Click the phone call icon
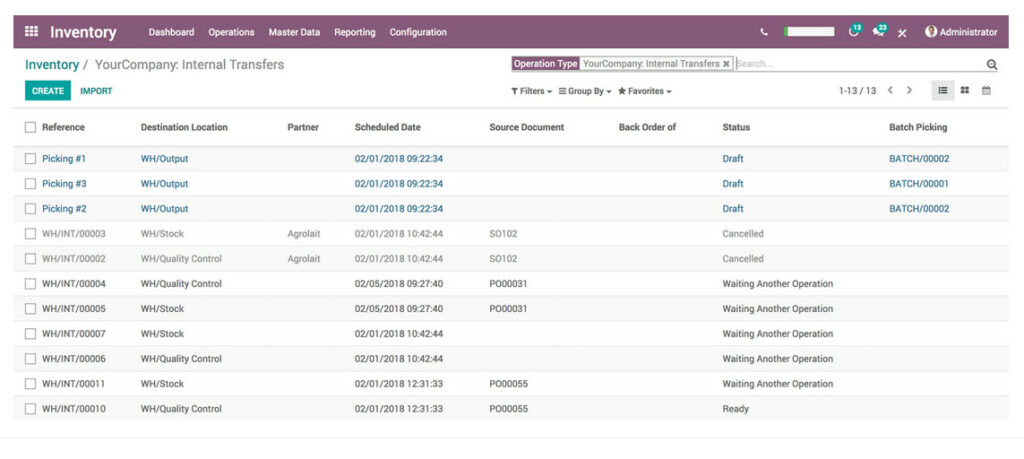 click(764, 32)
